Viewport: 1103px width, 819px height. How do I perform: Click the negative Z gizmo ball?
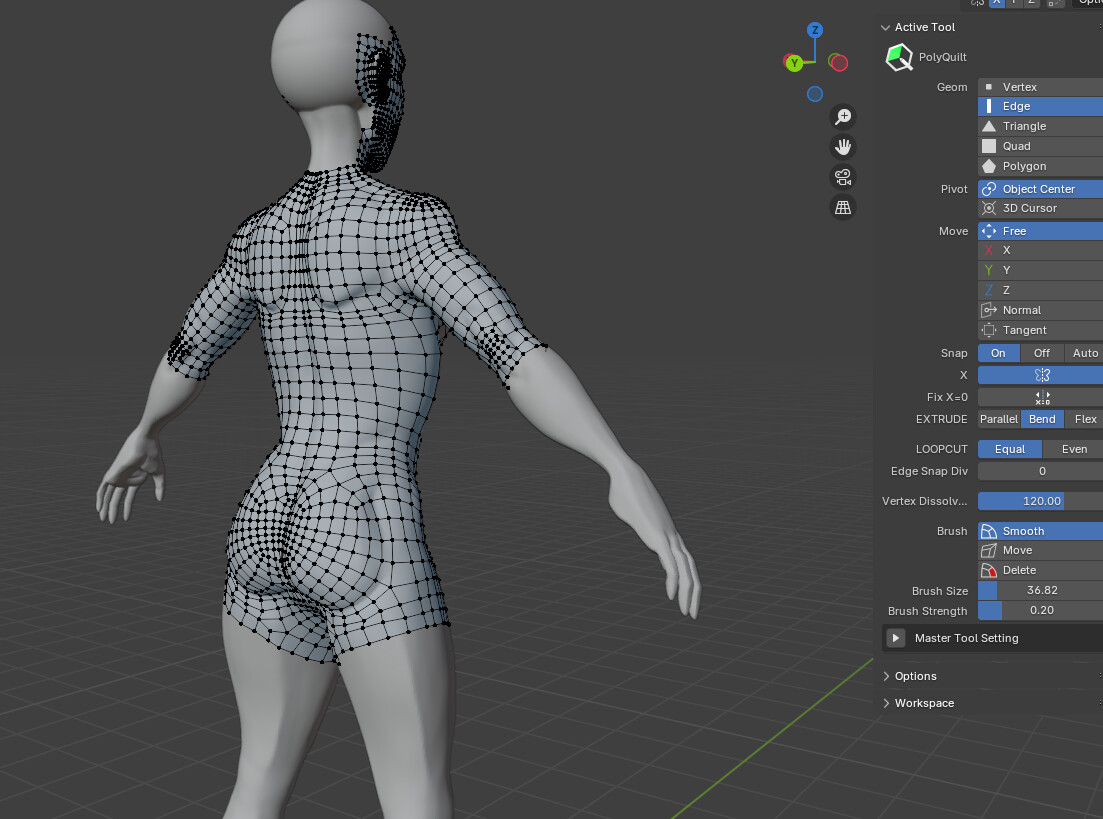coord(815,94)
